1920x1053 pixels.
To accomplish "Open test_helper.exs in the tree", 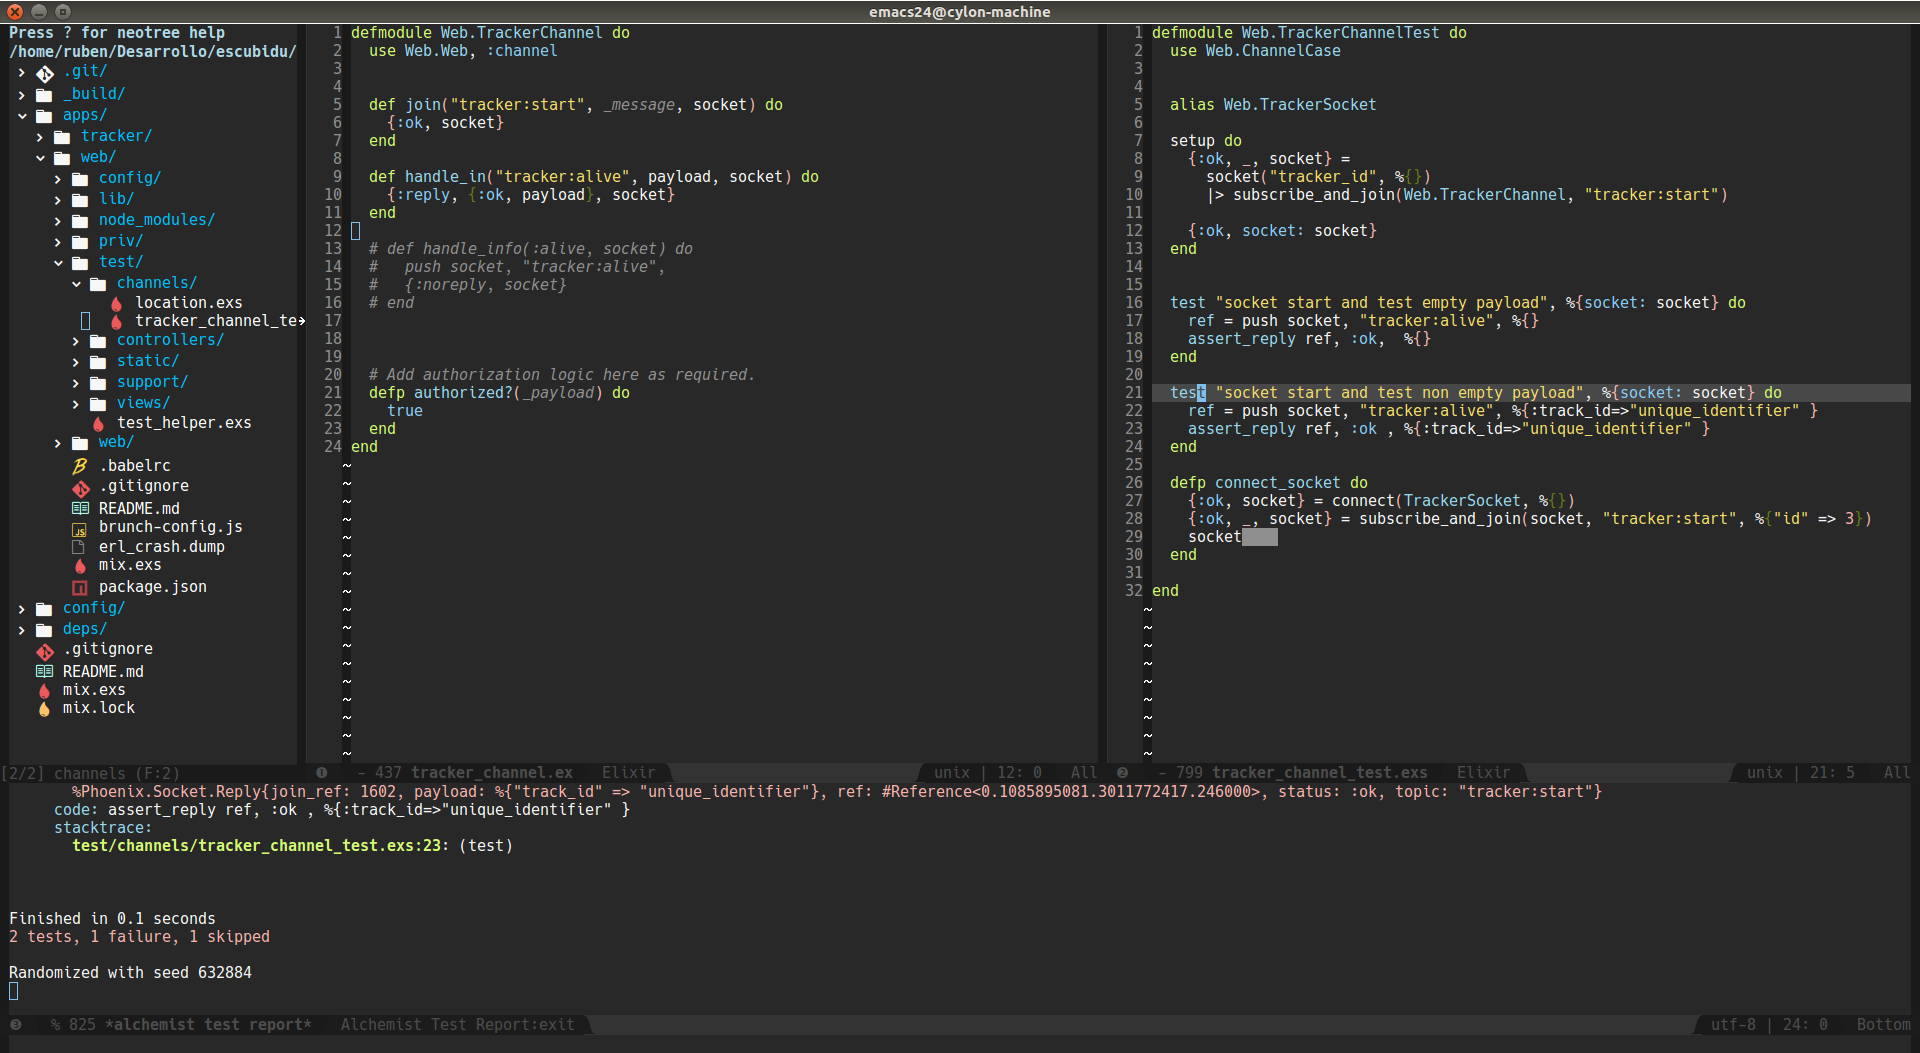I will 184,423.
